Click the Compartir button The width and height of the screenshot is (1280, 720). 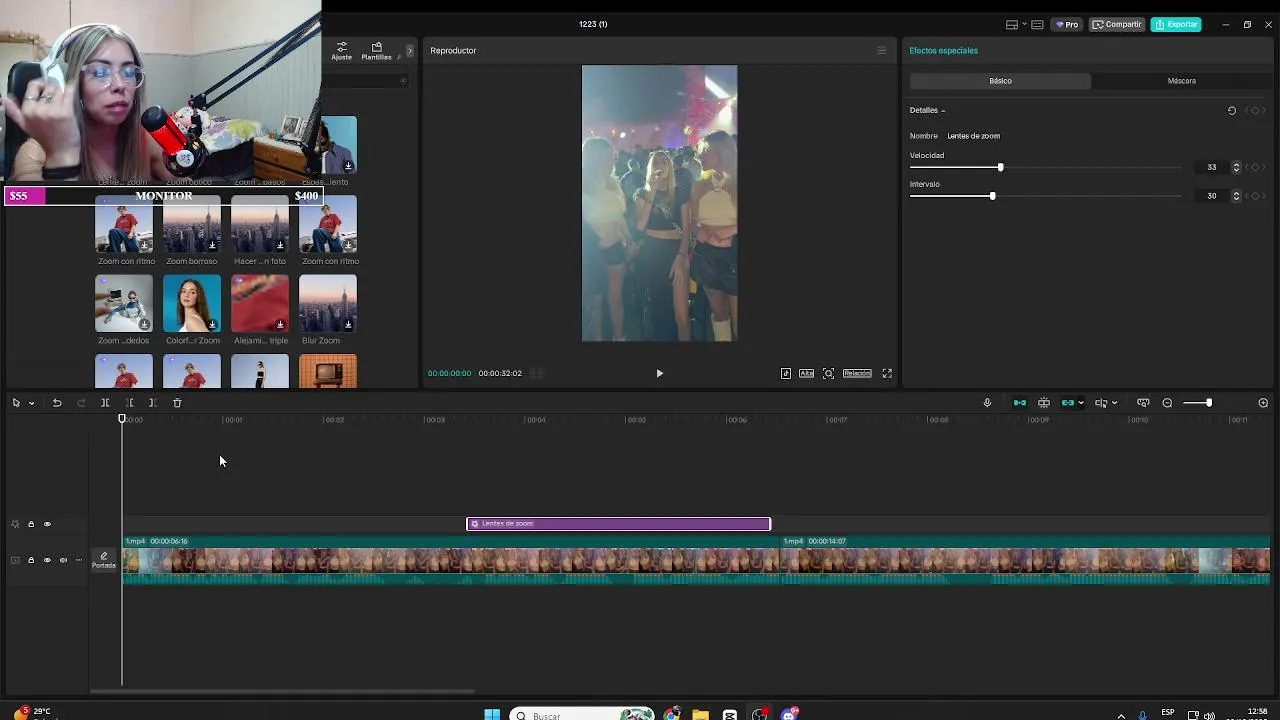1117,25
